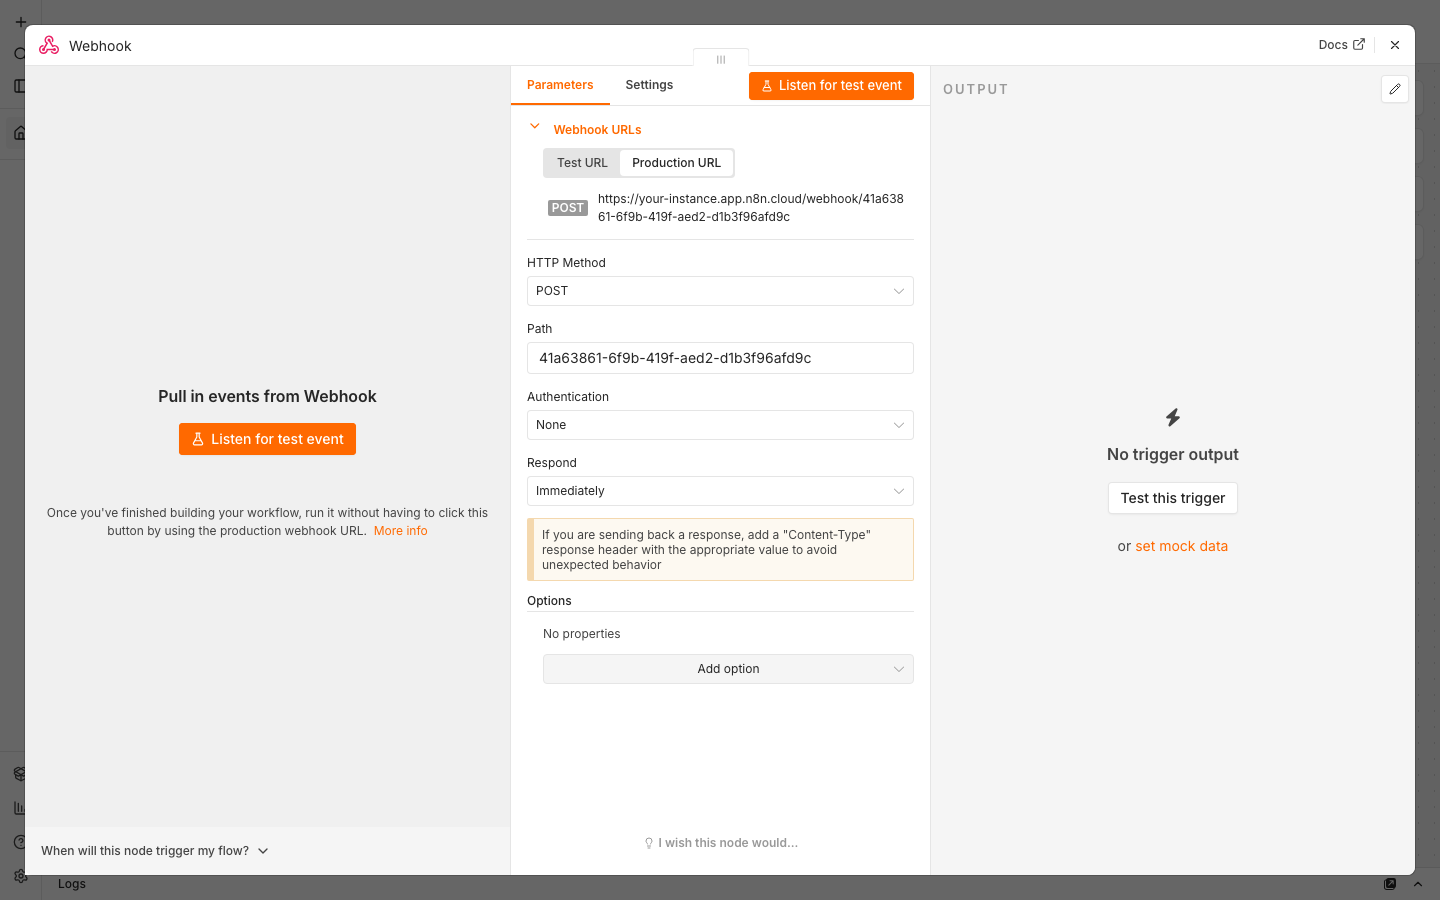1440x900 pixels.
Task: Expand When will this node trigger my flow
Action: 155,851
